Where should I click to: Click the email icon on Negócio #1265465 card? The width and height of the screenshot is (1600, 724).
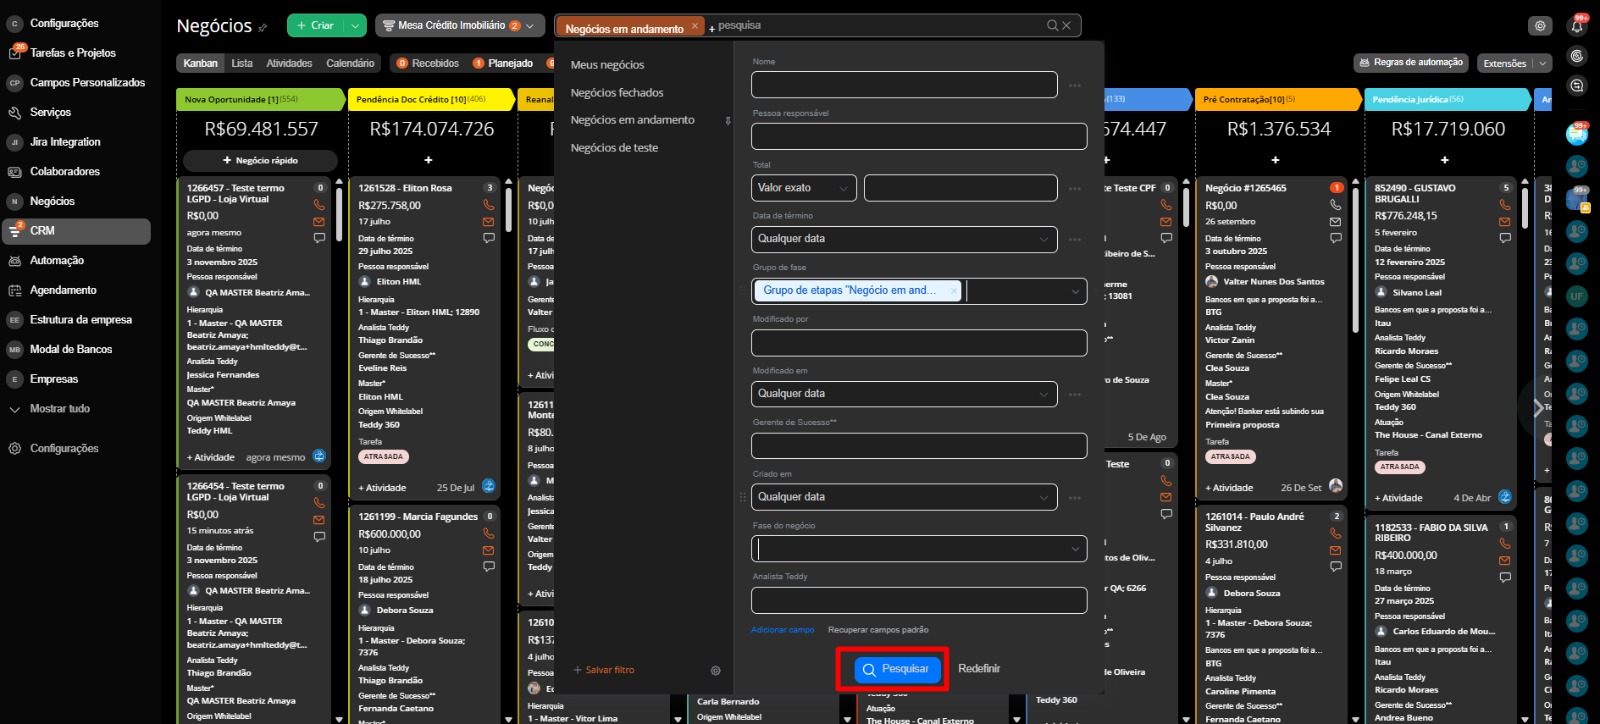(1335, 221)
